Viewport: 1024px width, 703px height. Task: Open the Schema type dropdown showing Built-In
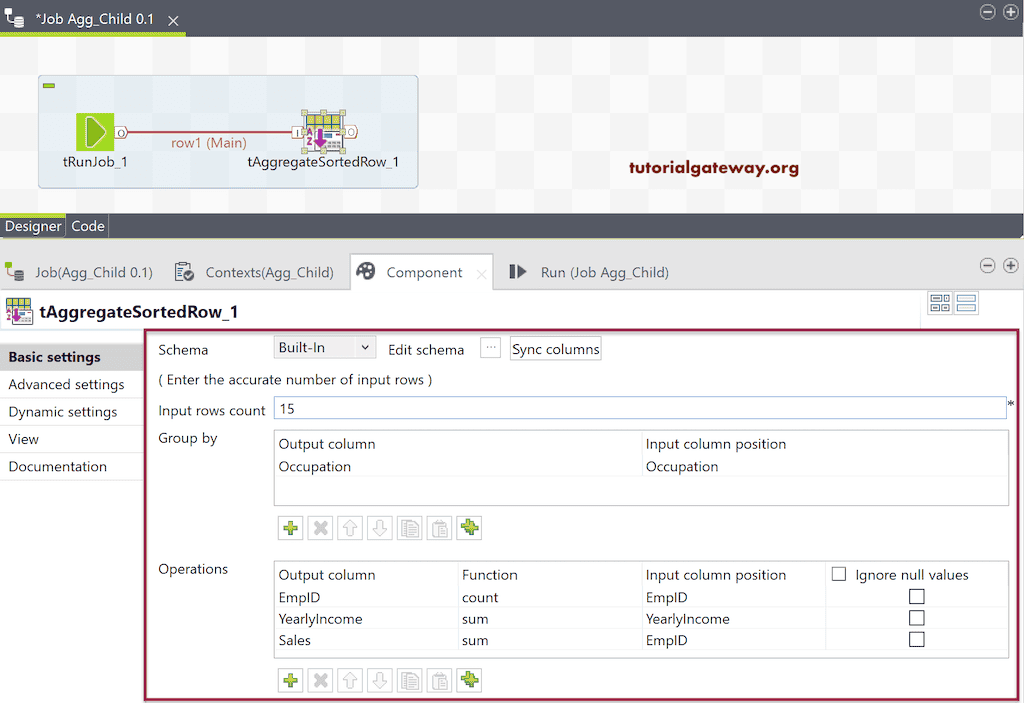point(324,348)
